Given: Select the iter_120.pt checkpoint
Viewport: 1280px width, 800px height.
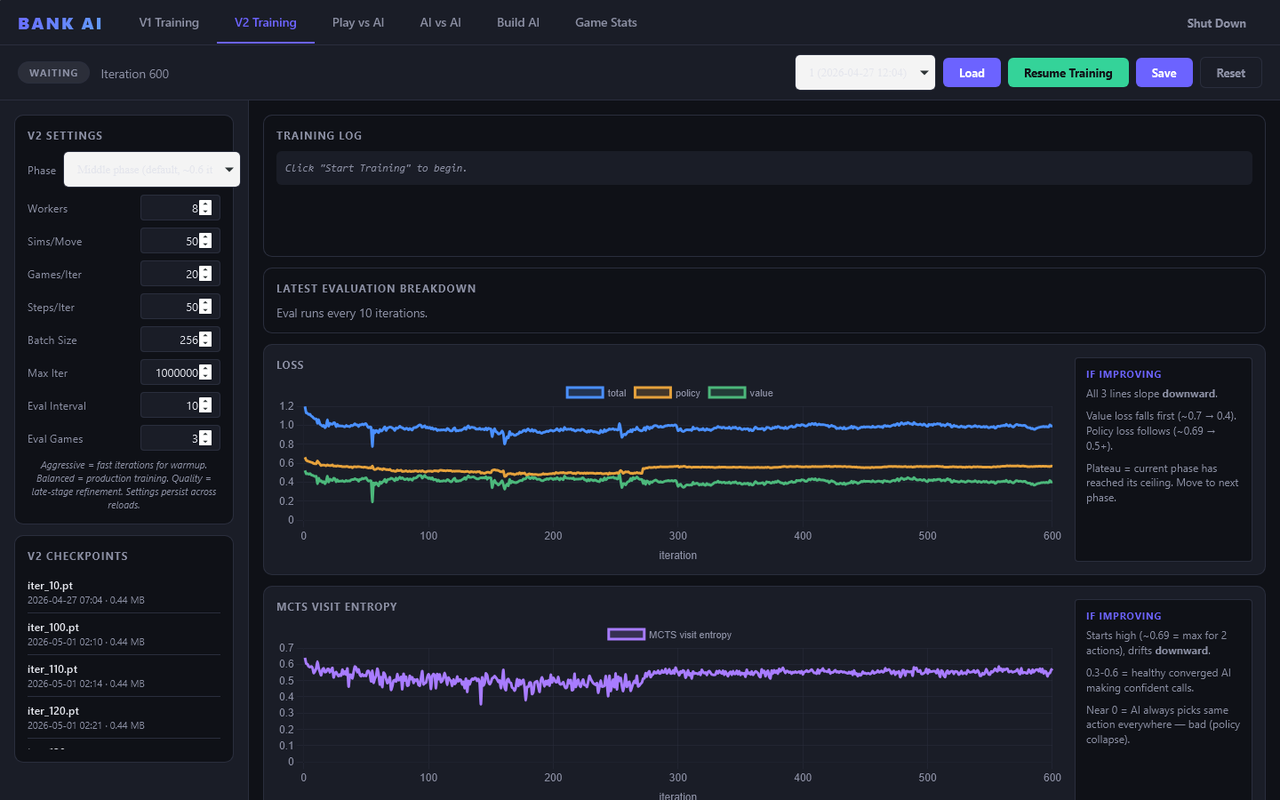Looking at the screenshot, I should [x=124, y=718].
